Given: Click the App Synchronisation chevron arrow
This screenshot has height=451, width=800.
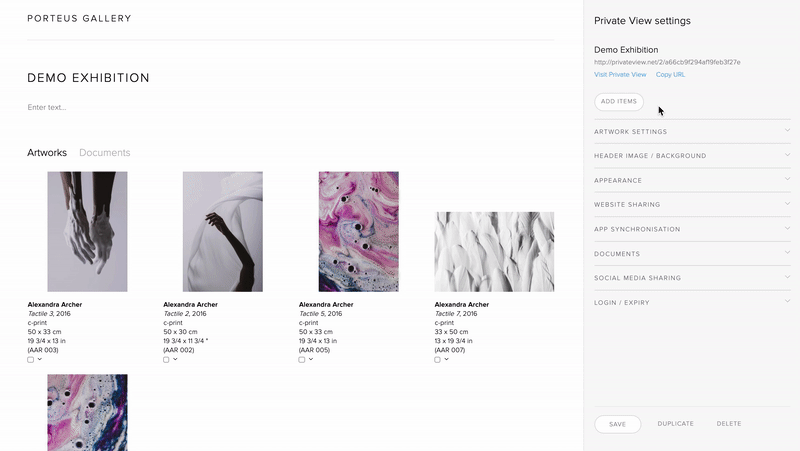Looking at the screenshot, I should coord(787,228).
